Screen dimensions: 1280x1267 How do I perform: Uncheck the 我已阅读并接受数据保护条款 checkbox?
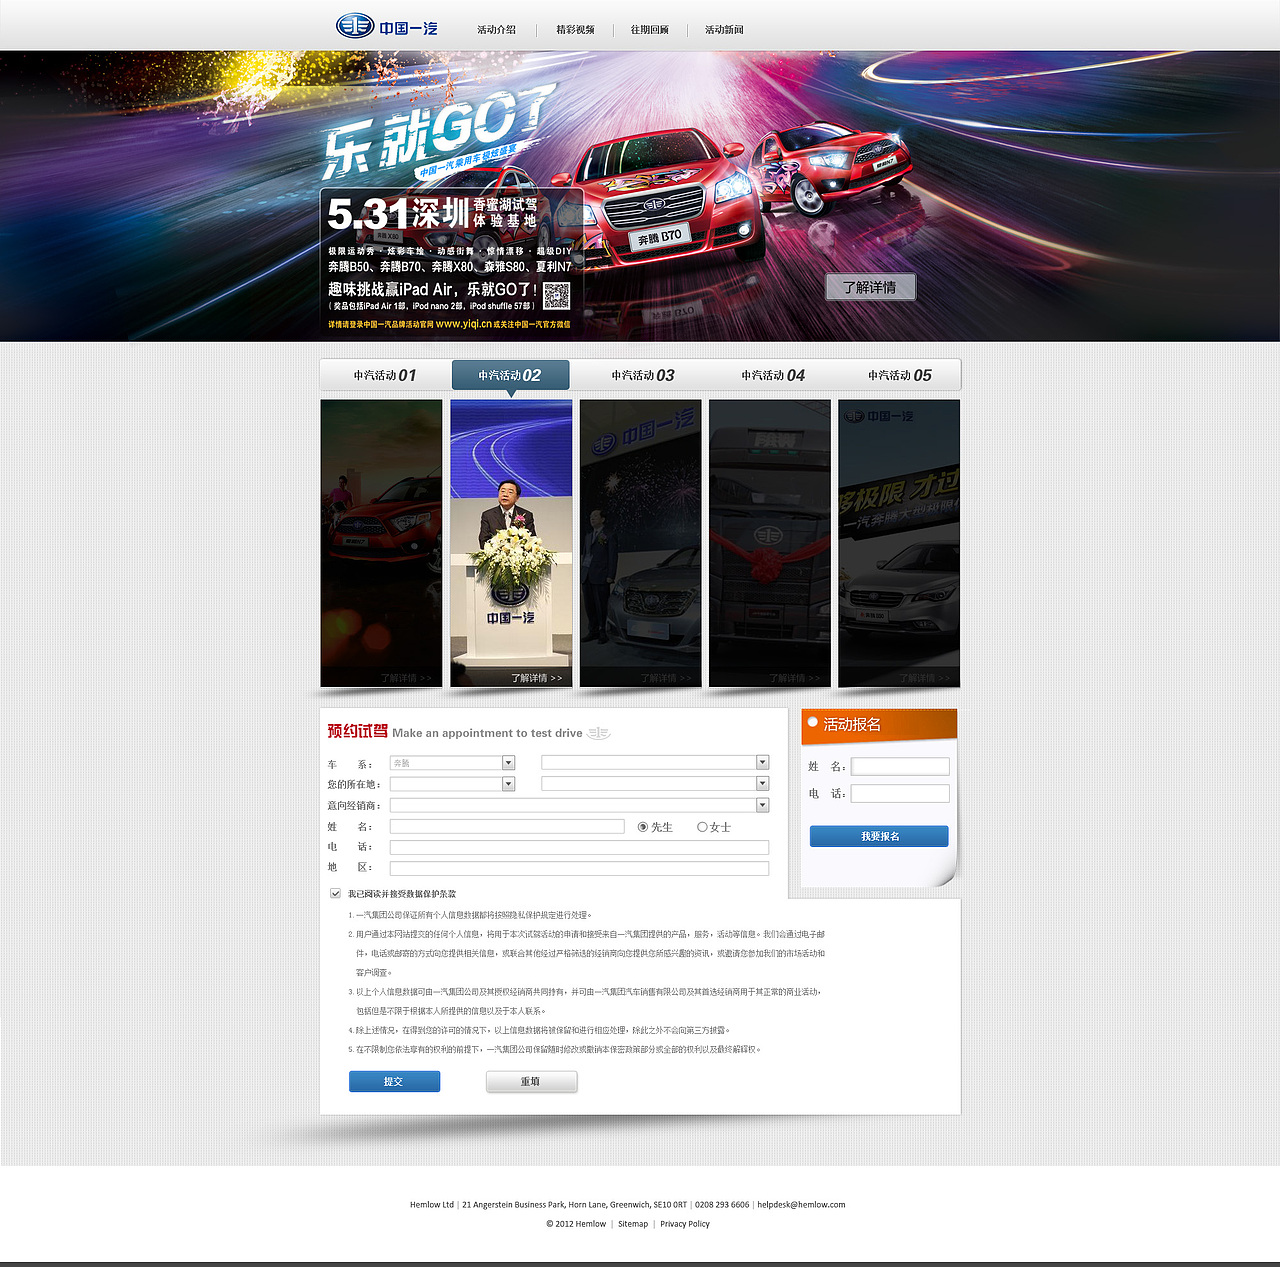click(x=335, y=893)
